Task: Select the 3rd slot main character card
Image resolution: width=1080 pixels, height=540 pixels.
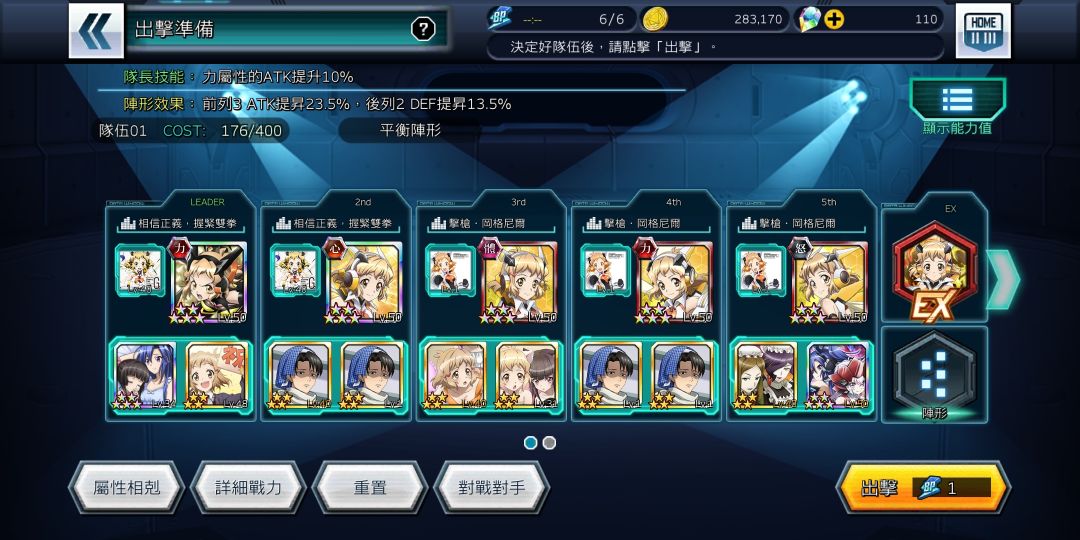Action: [x=519, y=282]
